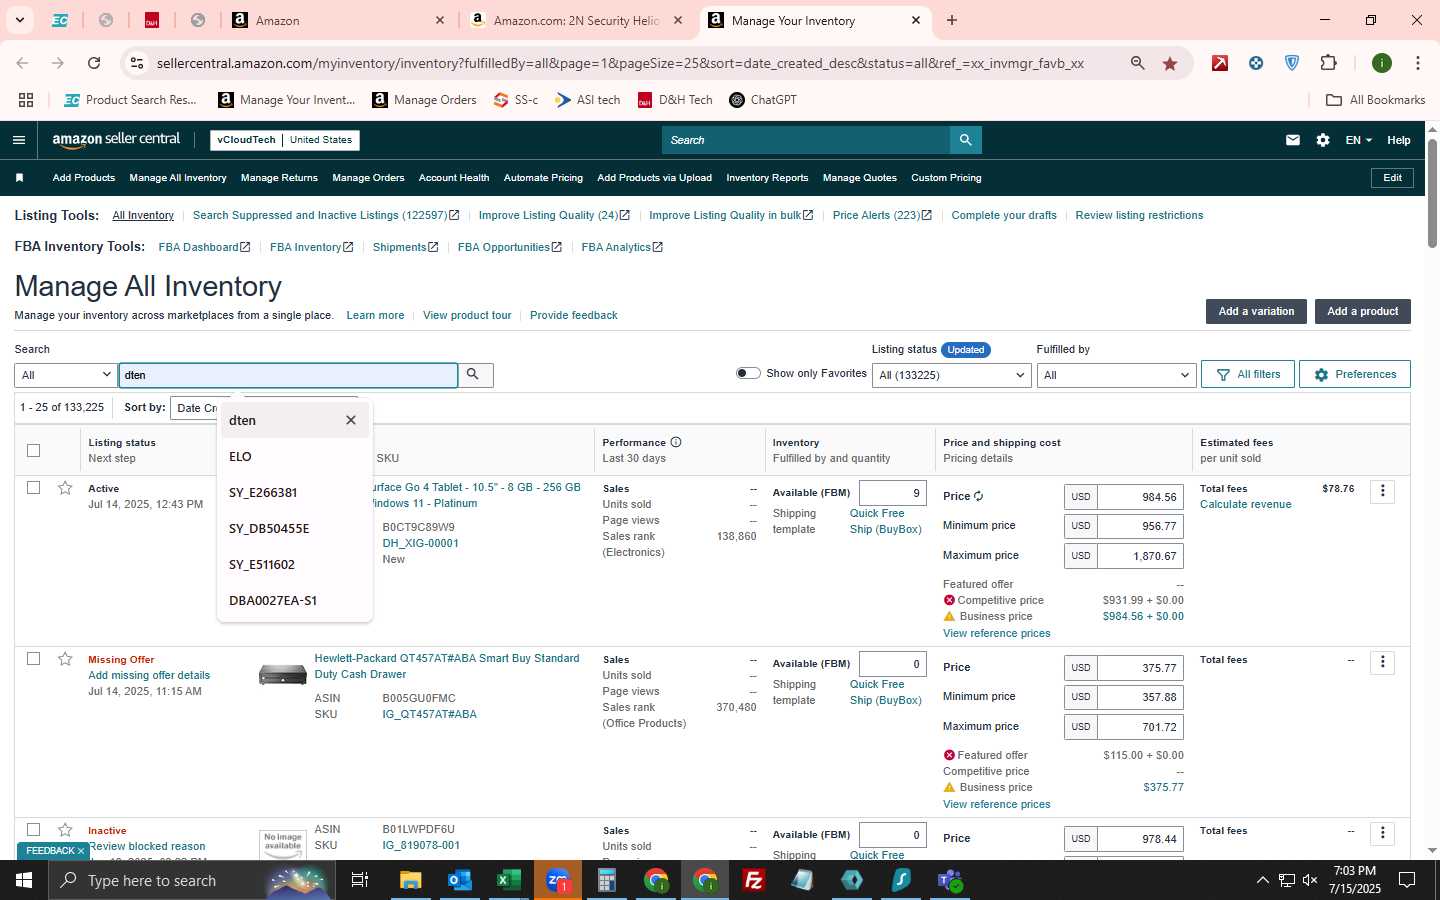1440x900 pixels.
Task: Open the EN language dropdown
Action: tap(1358, 140)
